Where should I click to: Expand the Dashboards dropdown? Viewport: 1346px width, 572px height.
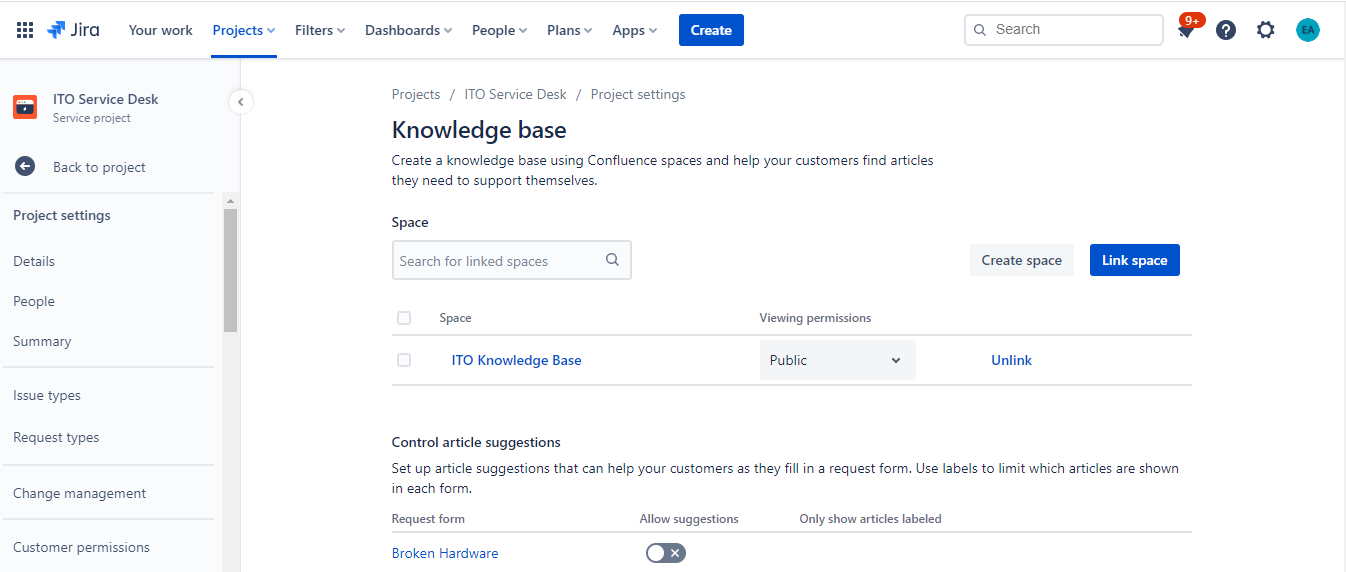coord(408,30)
